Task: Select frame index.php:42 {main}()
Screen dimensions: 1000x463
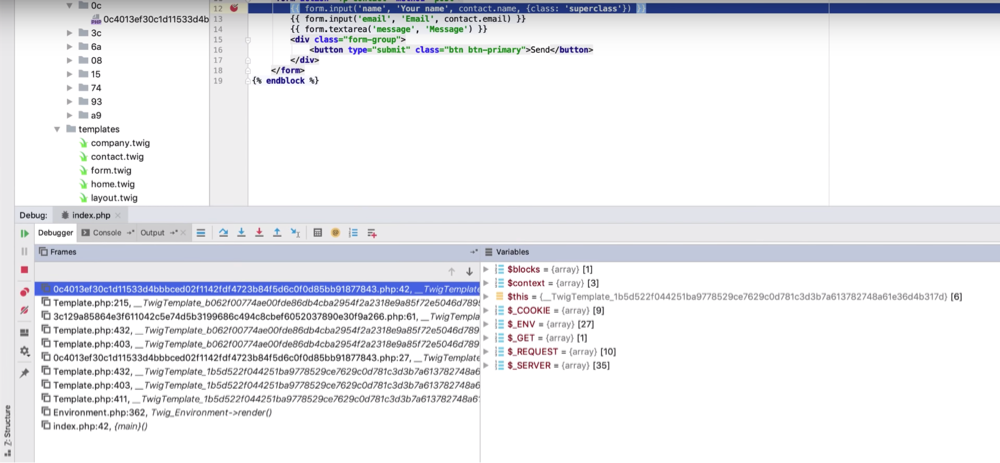Action: [x=257, y=426]
